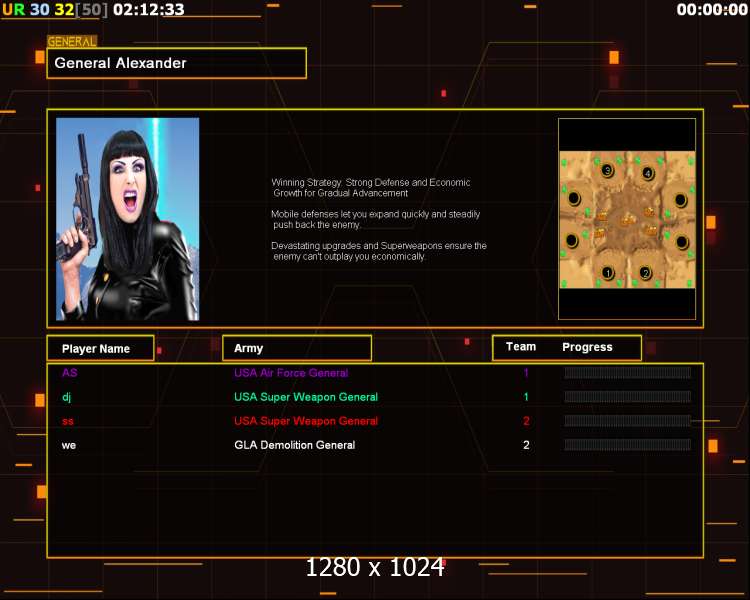
Task: Click the Player Name column header
Action: click(100, 348)
